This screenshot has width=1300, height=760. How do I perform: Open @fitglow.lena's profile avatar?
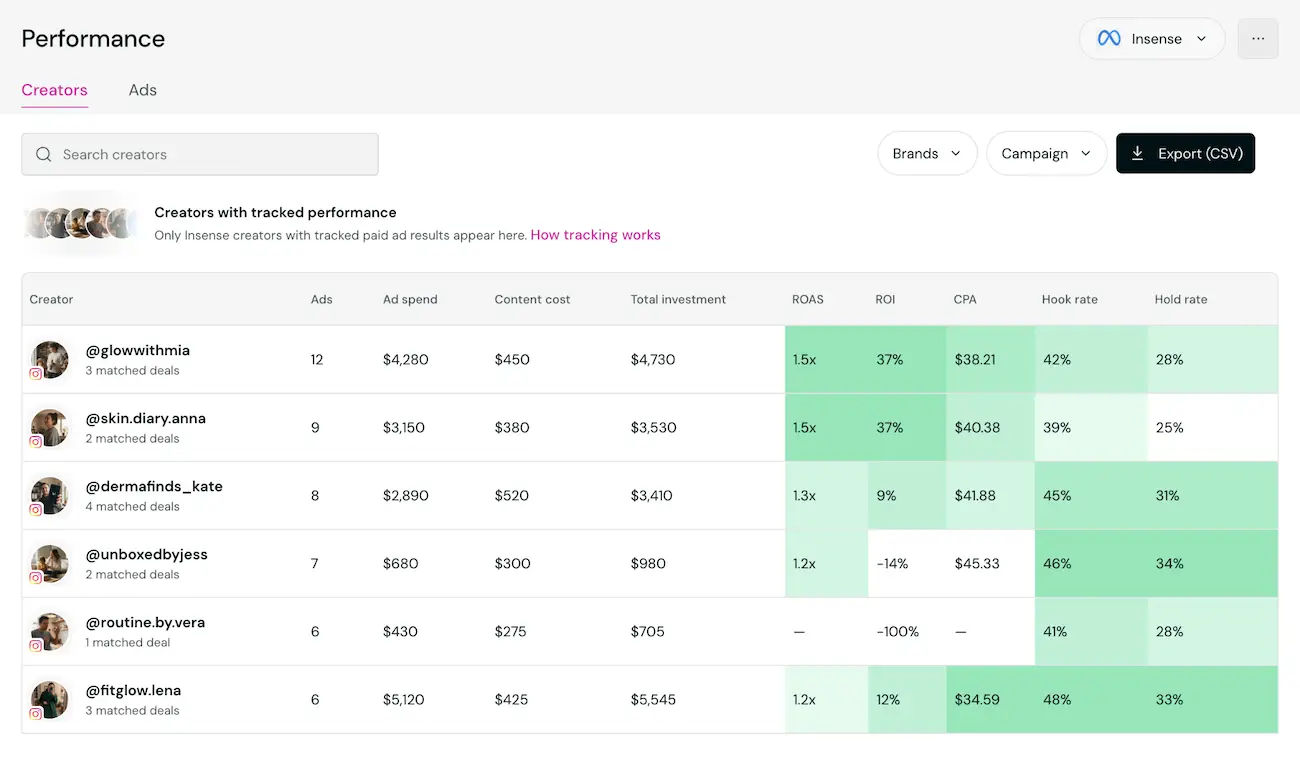[x=50, y=699]
